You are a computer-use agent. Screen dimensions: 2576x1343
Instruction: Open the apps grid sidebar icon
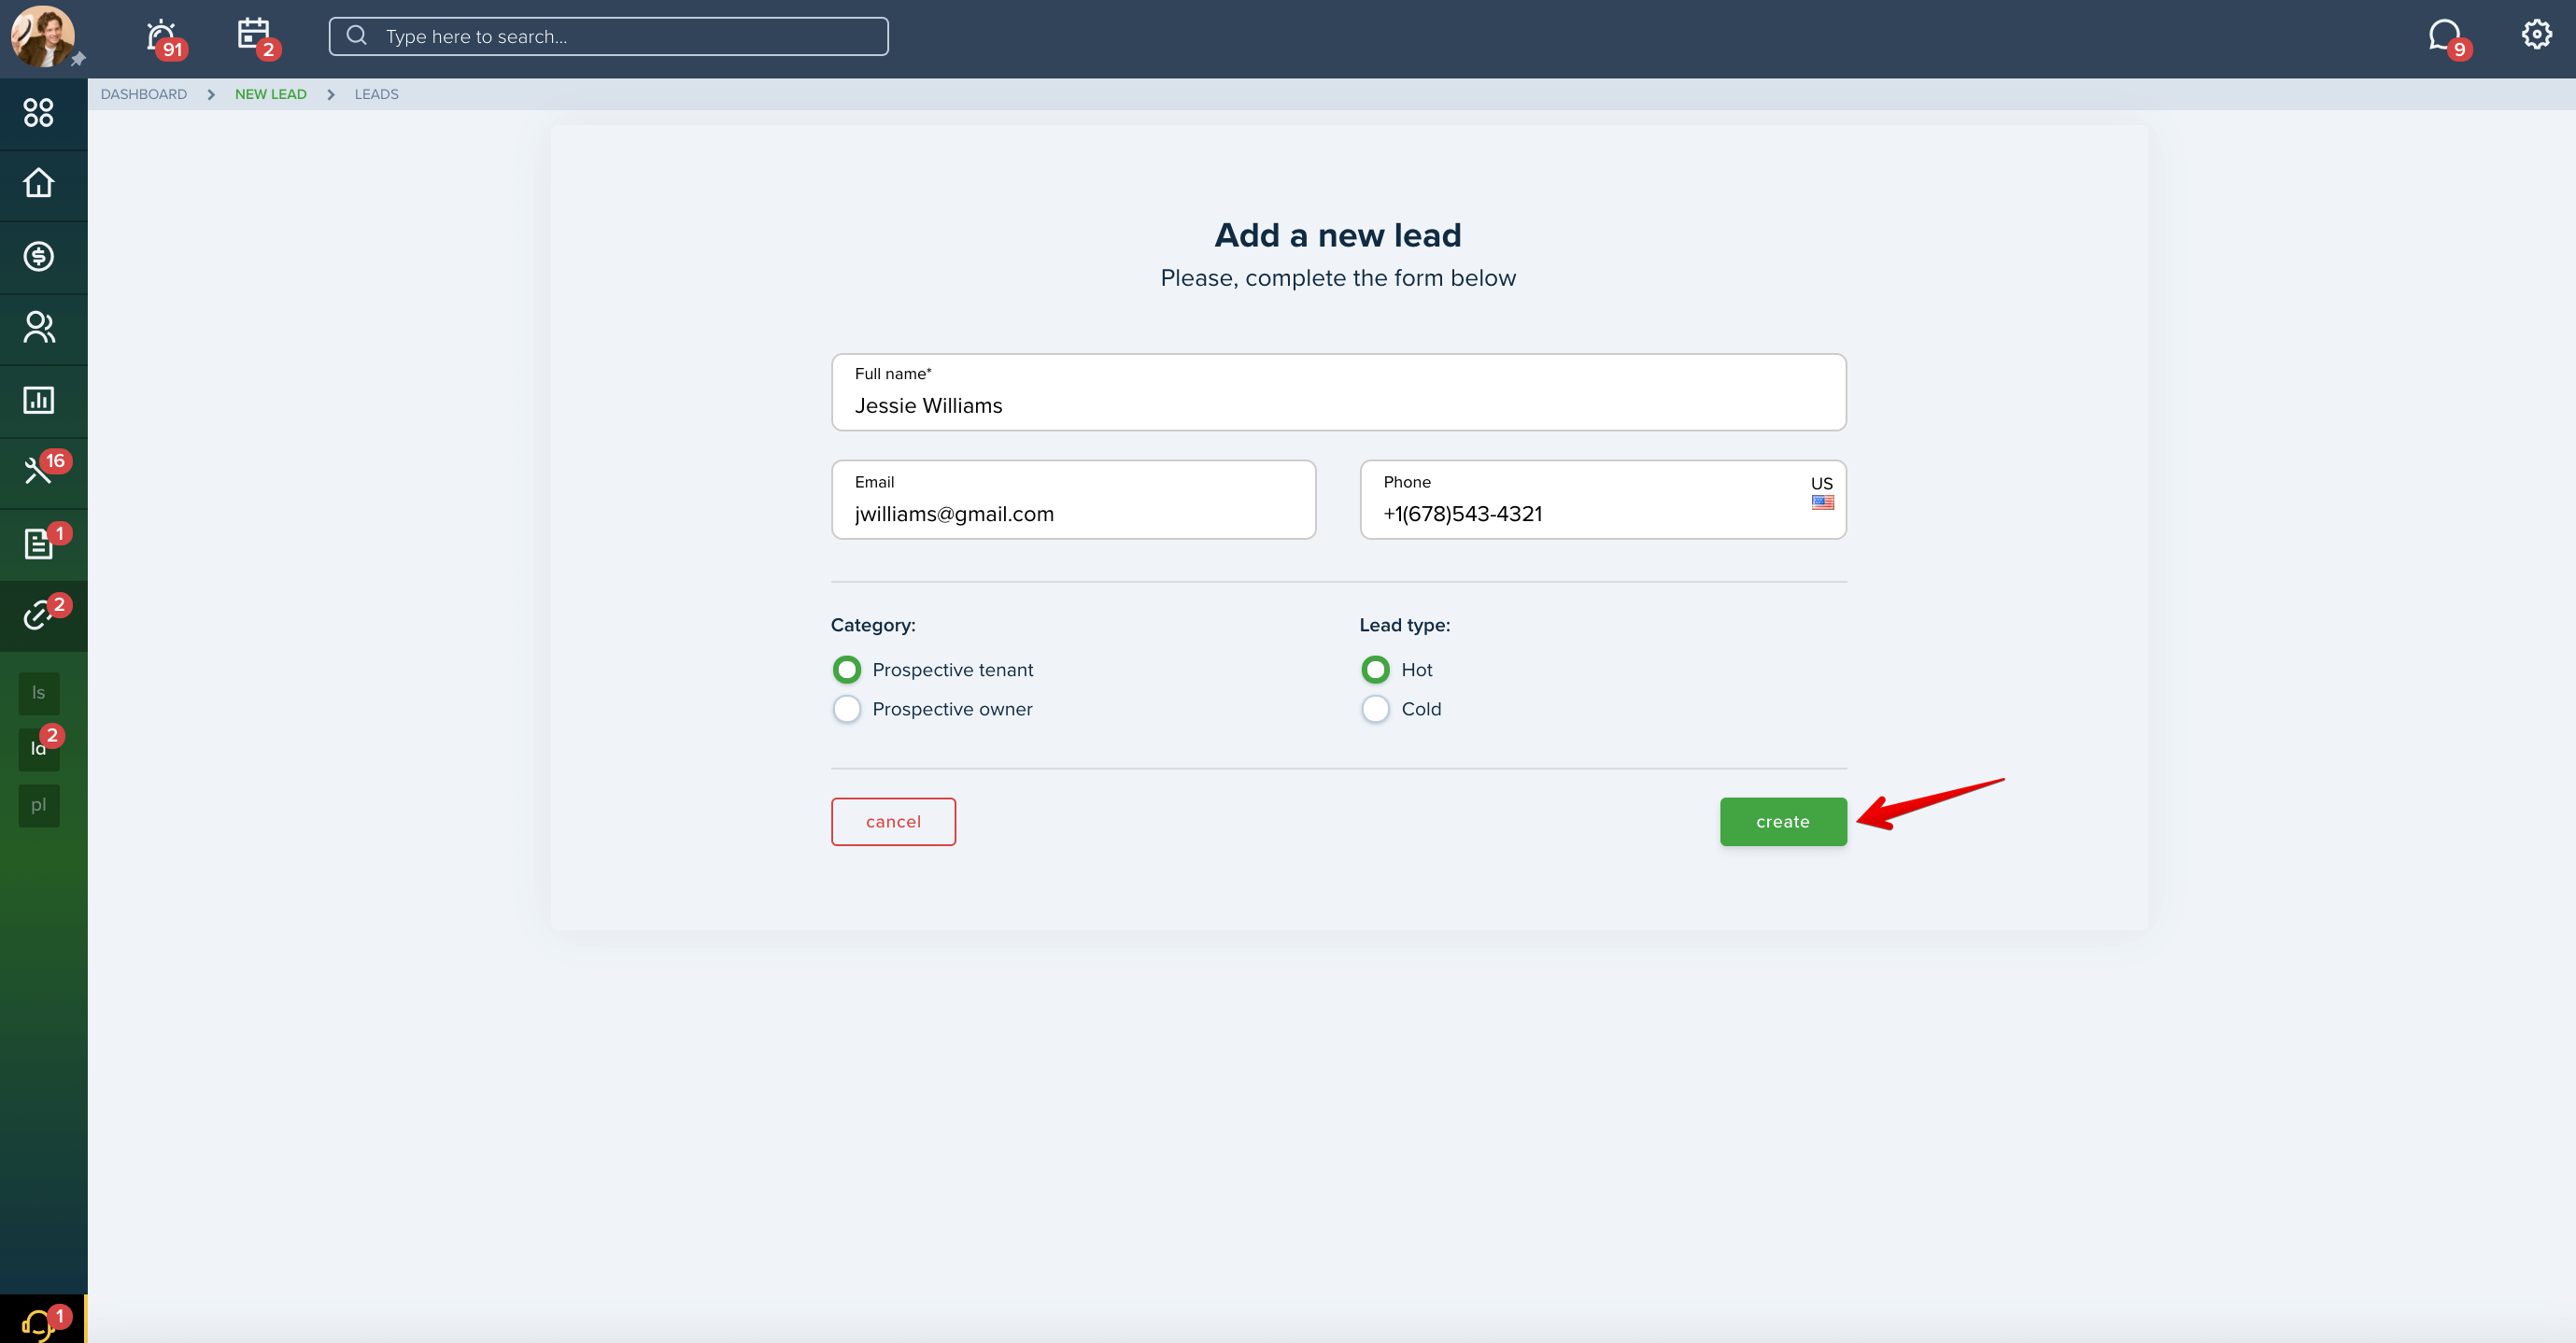pos(38,112)
